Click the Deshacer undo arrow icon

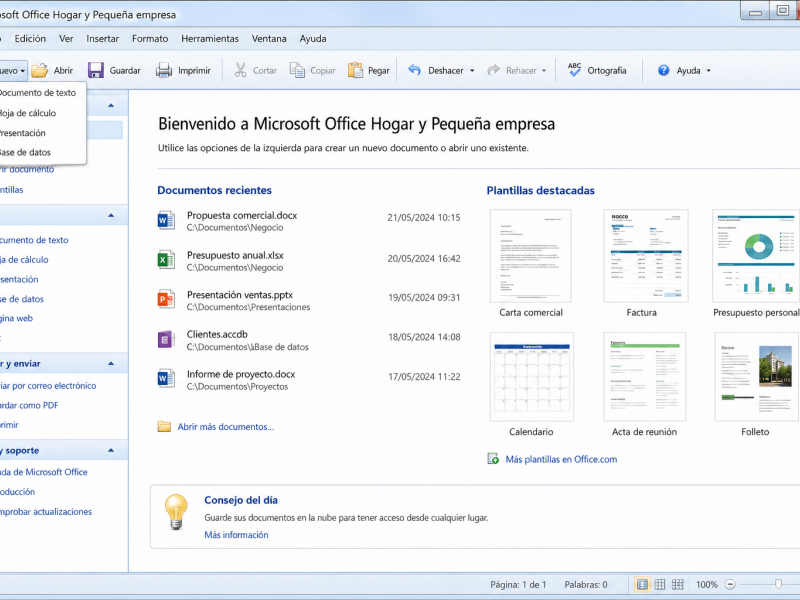click(414, 70)
